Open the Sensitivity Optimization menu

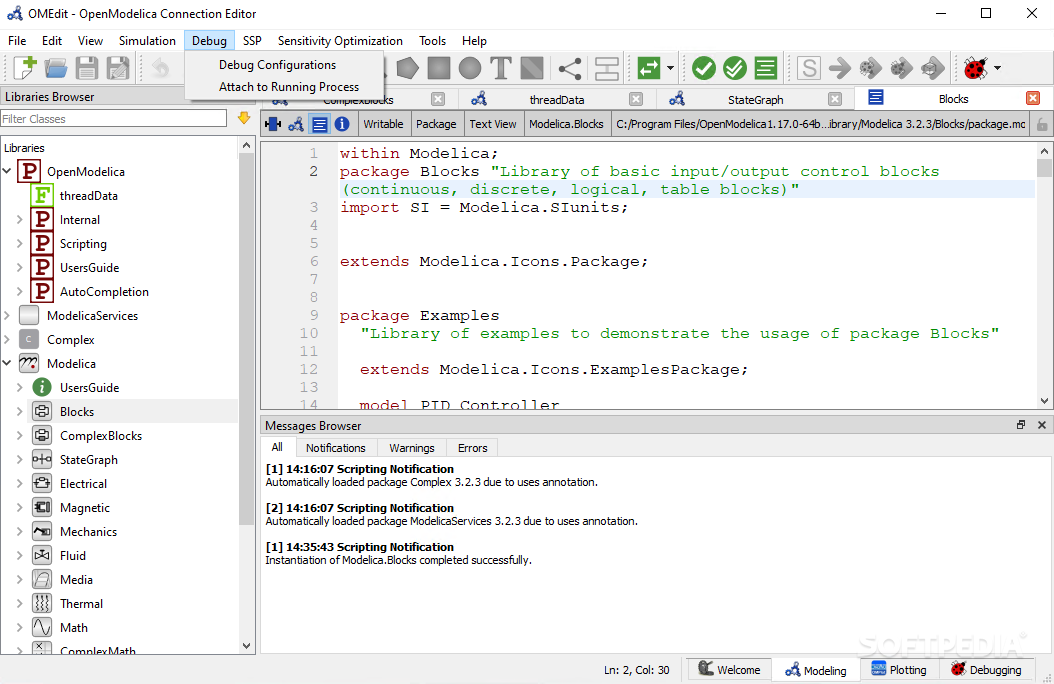click(x=340, y=40)
